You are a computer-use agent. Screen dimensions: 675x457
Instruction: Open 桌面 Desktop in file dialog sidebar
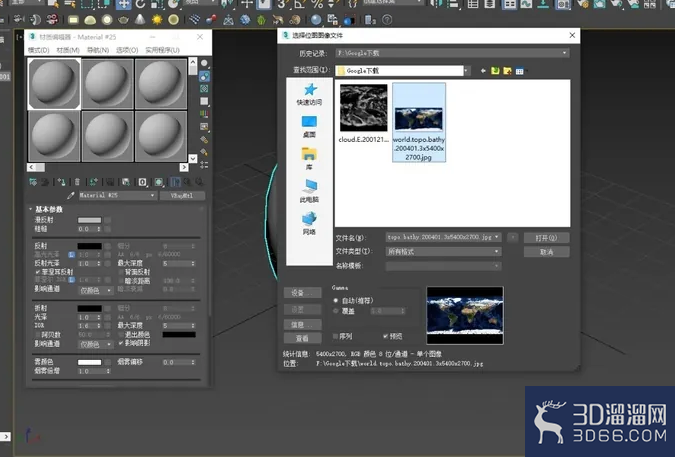309,127
